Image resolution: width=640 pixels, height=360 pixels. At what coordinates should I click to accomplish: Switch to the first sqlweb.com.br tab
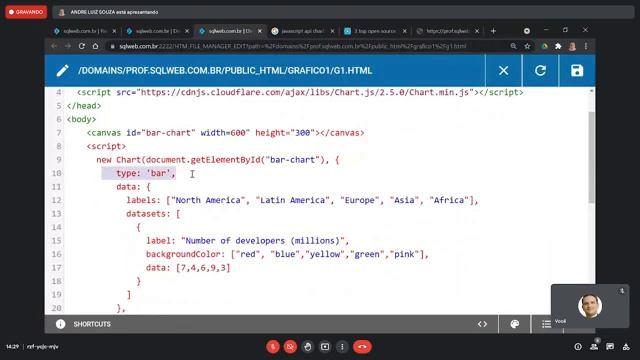click(x=85, y=31)
